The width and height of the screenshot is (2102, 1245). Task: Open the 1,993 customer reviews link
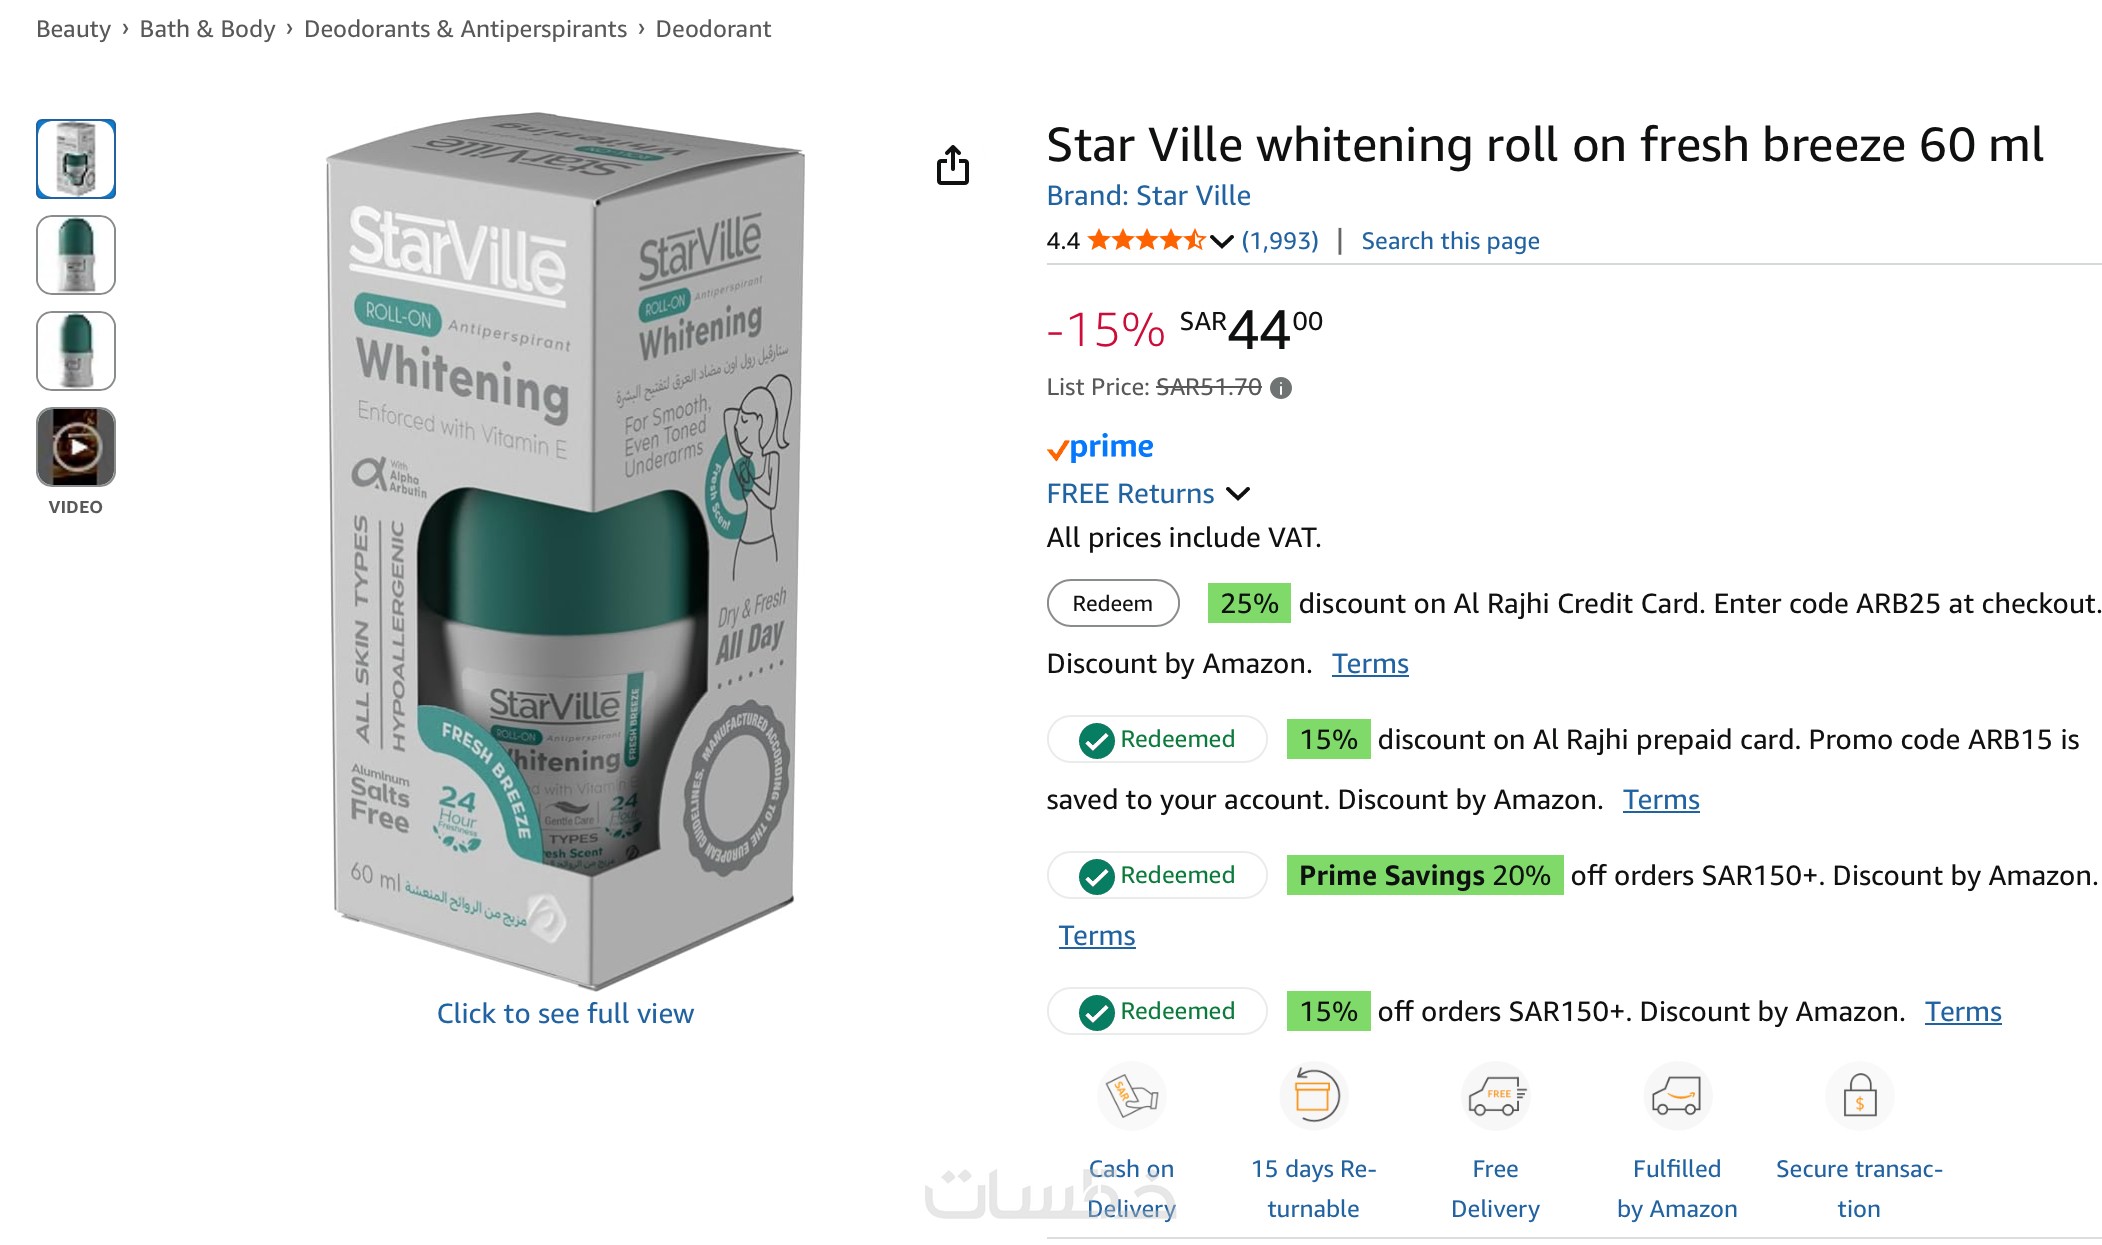coord(1280,241)
